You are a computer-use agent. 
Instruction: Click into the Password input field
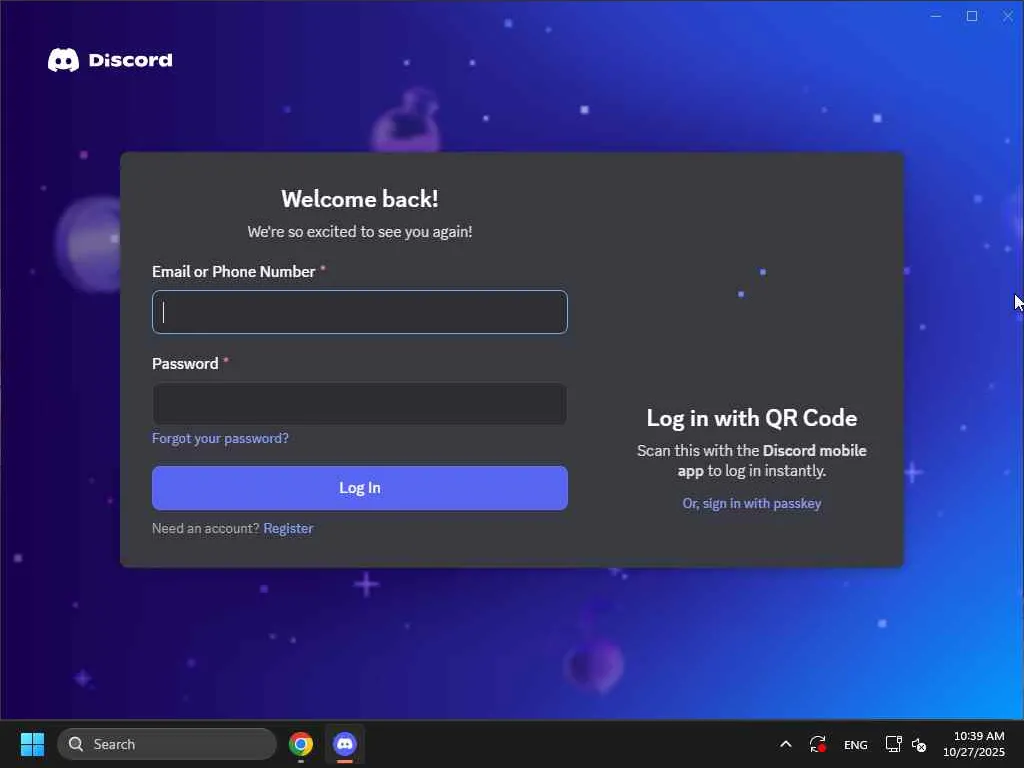(x=360, y=404)
